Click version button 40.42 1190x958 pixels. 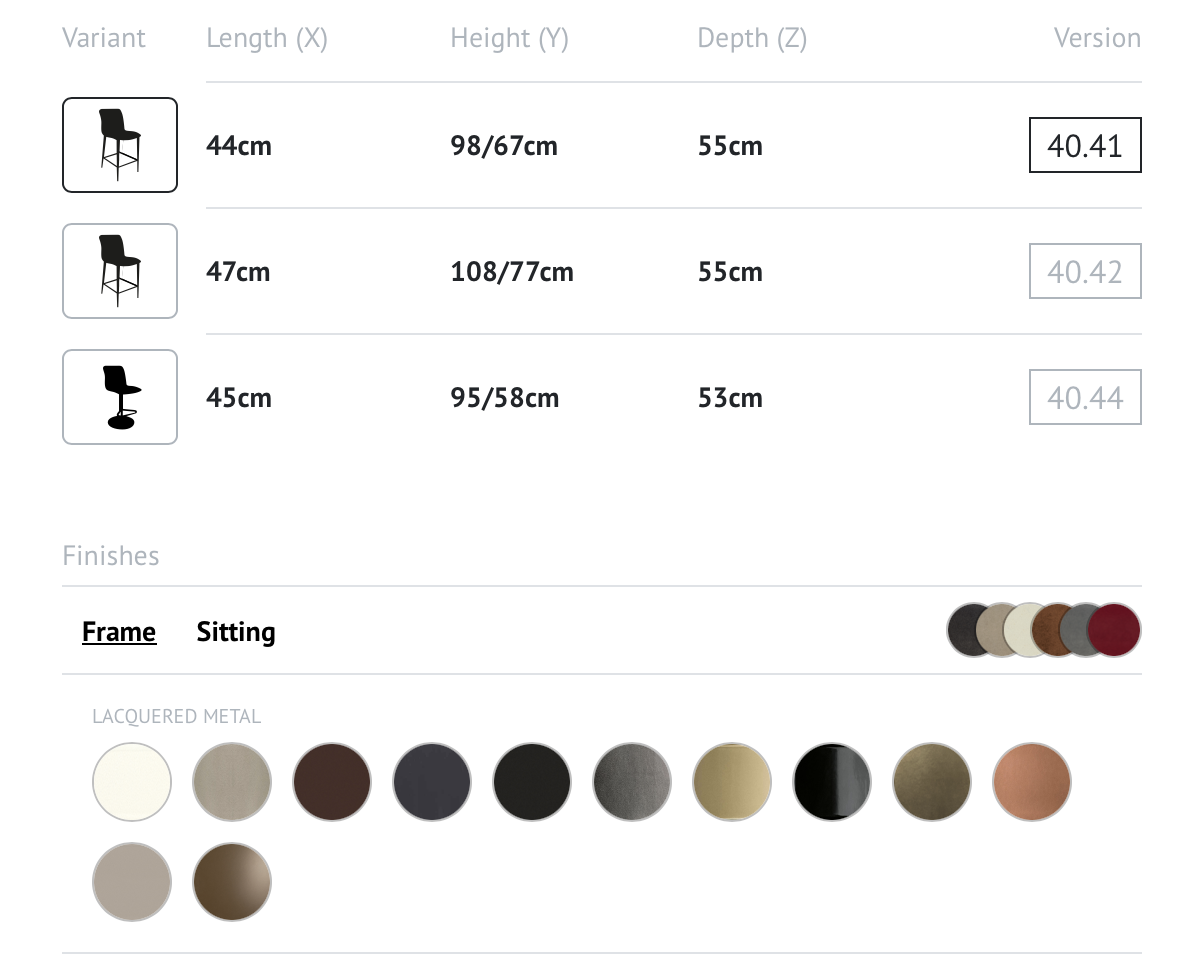click(1085, 272)
